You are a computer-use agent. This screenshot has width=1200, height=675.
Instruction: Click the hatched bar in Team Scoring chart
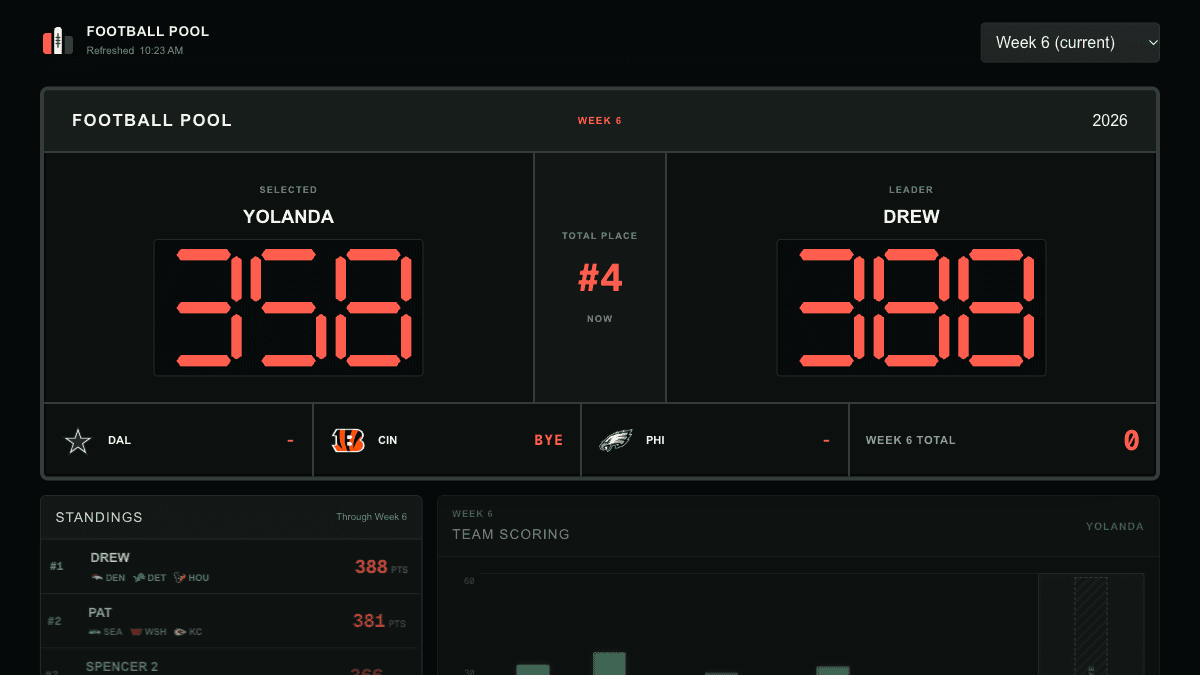coord(1091,626)
